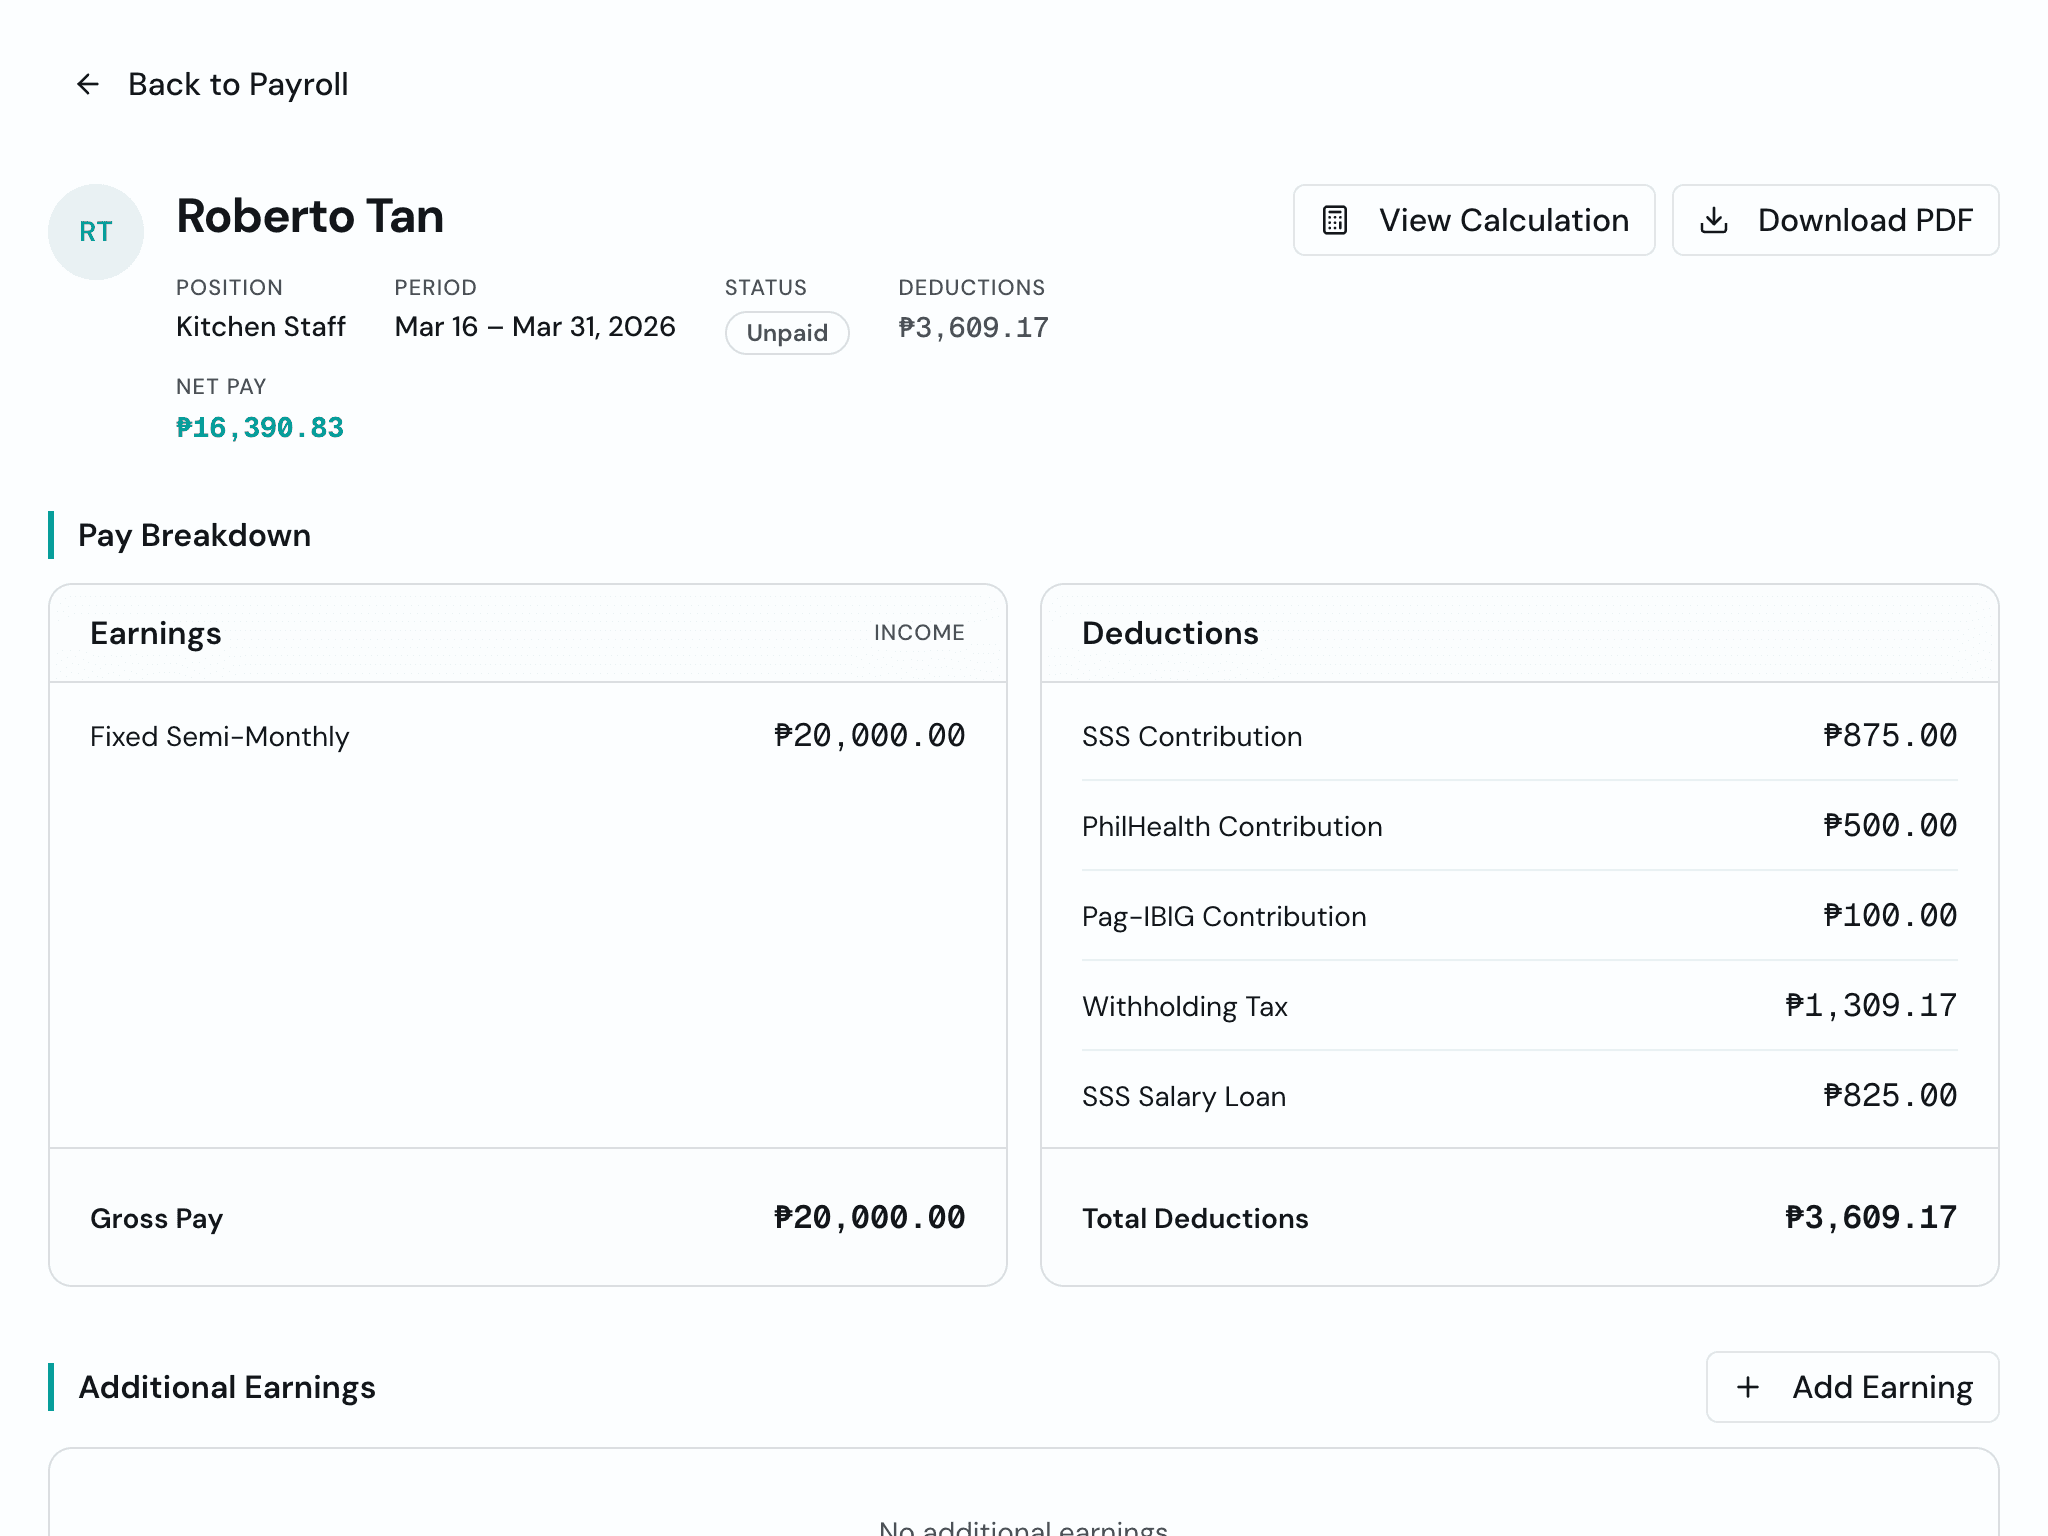
Task: Click Pag-IBIG amount ₱100.00
Action: tap(1890, 916)
